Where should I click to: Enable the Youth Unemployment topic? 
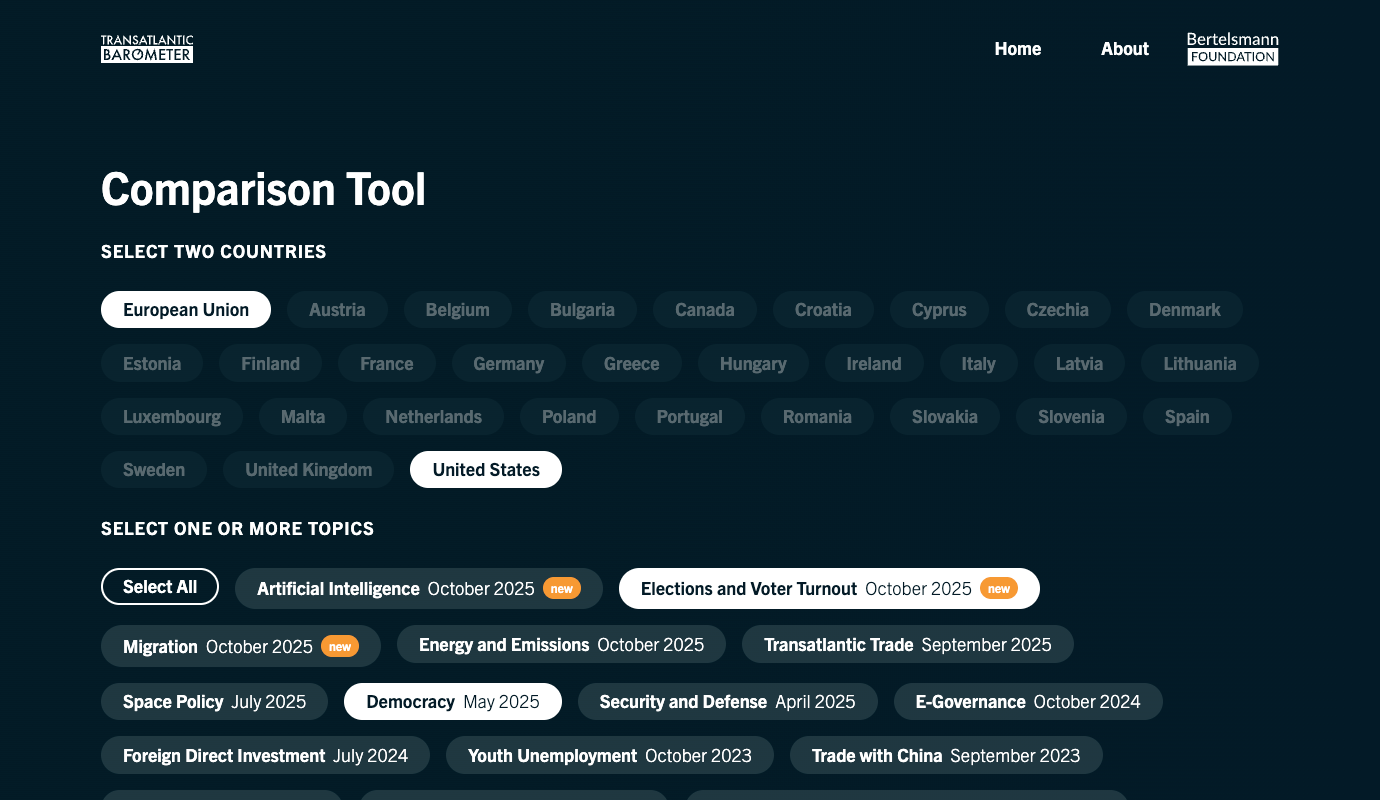(609, 756)
